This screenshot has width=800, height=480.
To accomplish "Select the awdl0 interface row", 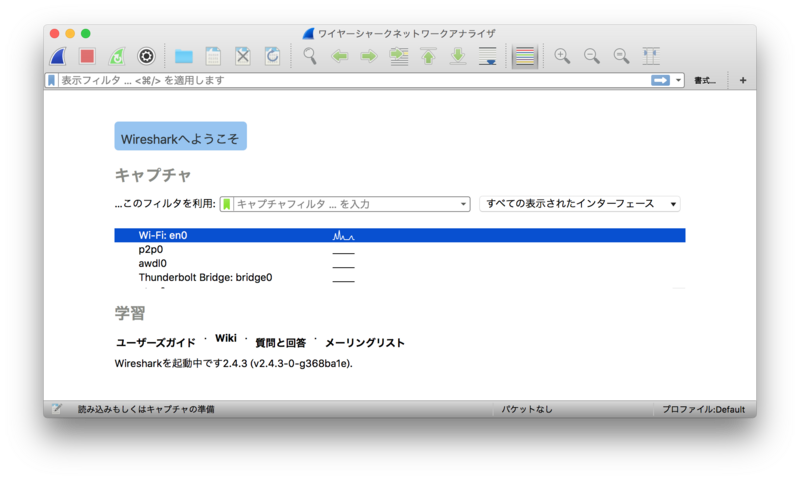I will click(x=399, y=264).
